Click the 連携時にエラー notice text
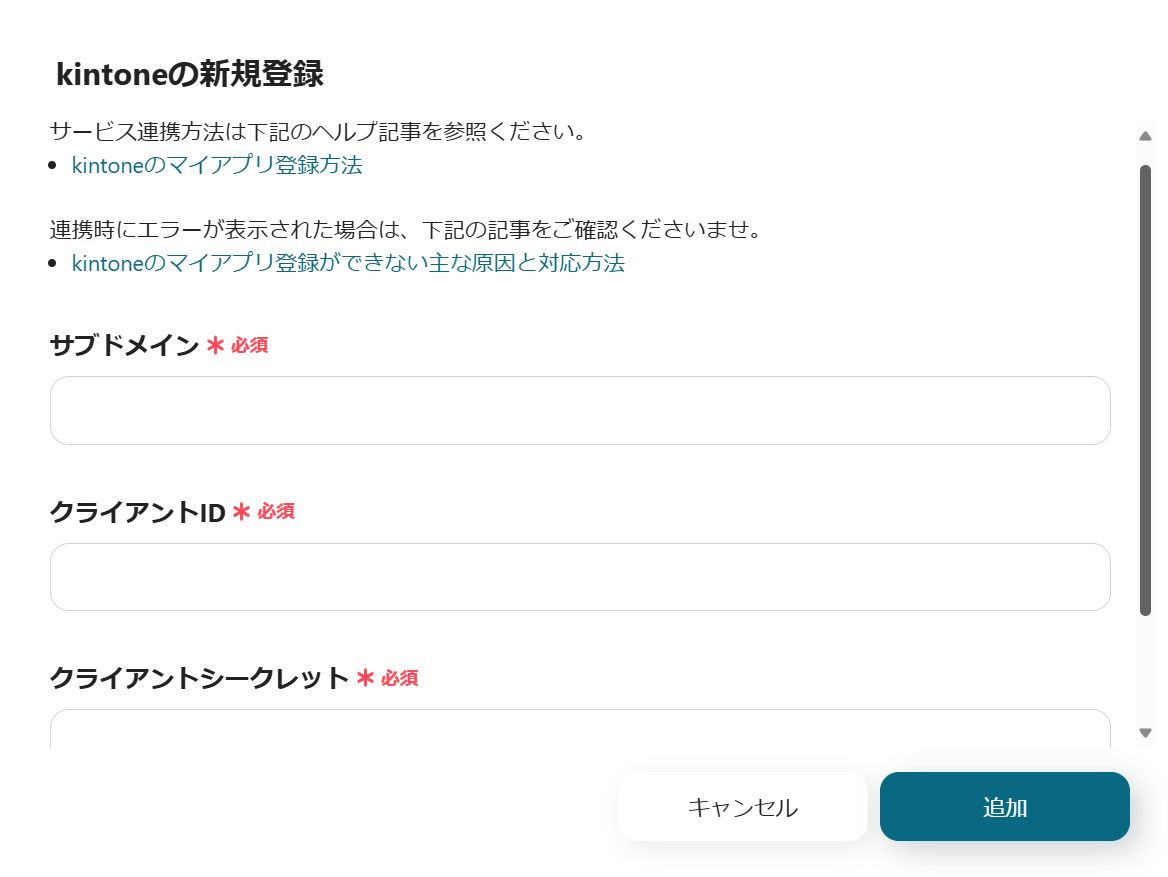 (x=406, y=230)
